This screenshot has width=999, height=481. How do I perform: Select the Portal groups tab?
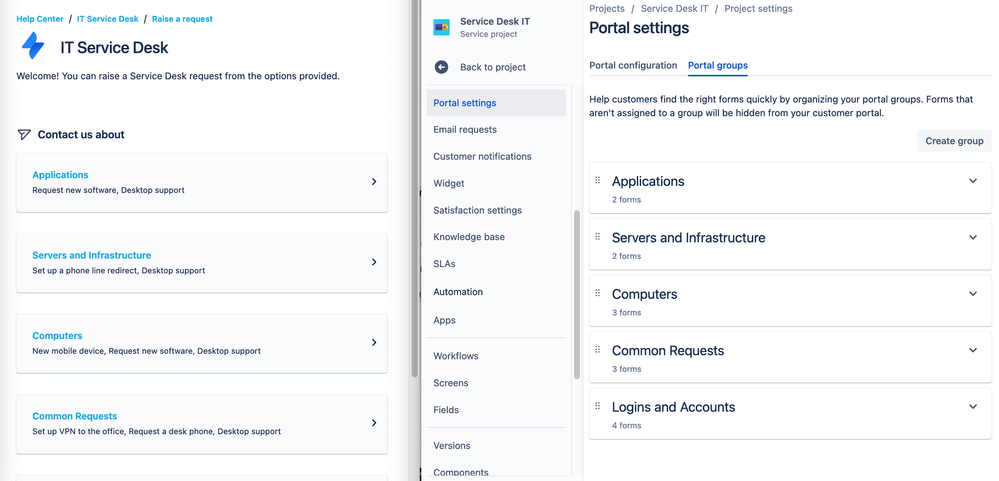click(717, 65)
